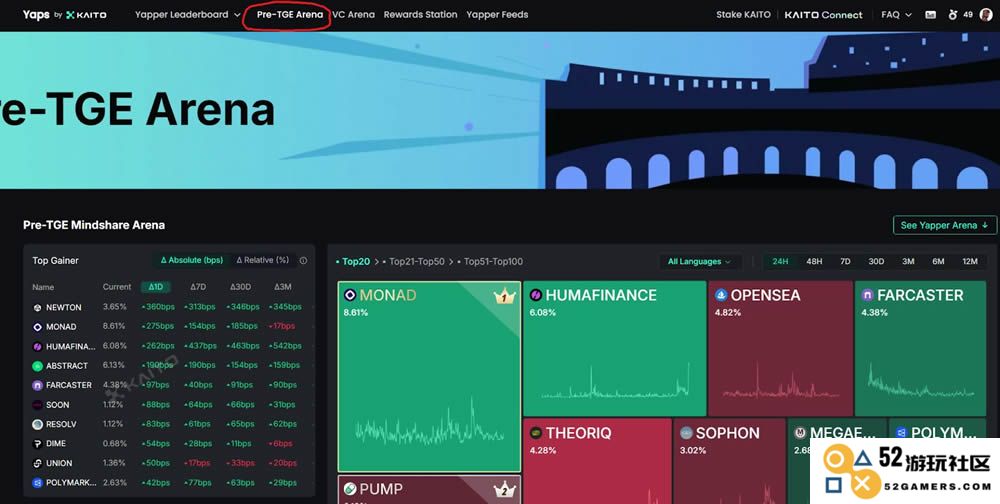Switch to Relative (%) view
The width and height of the screenshot is (1000, 504).
(x=263, y=260)
